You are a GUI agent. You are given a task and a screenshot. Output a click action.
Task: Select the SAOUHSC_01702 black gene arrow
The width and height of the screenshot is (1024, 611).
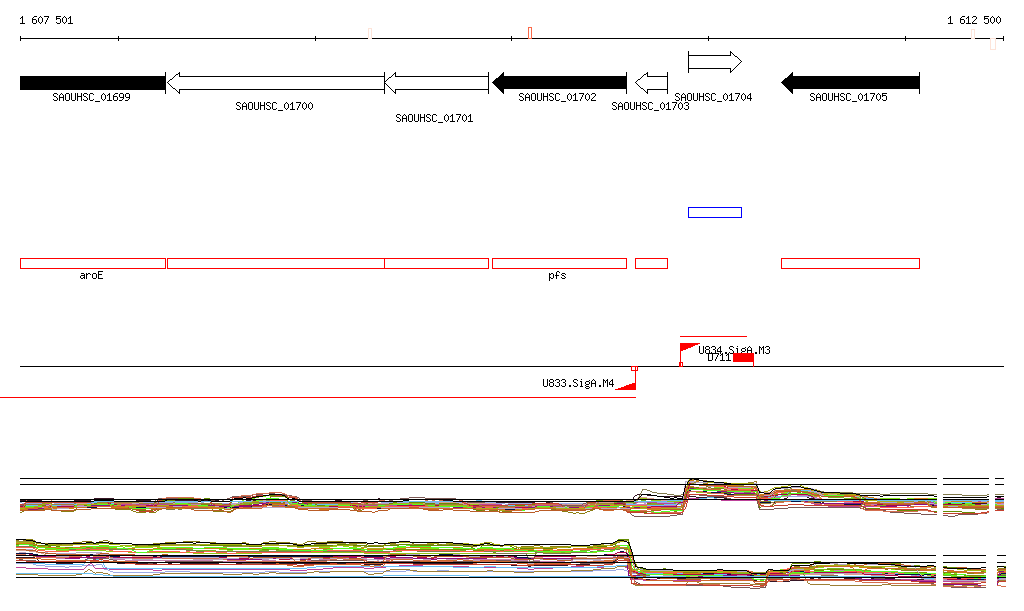(559, 83)
